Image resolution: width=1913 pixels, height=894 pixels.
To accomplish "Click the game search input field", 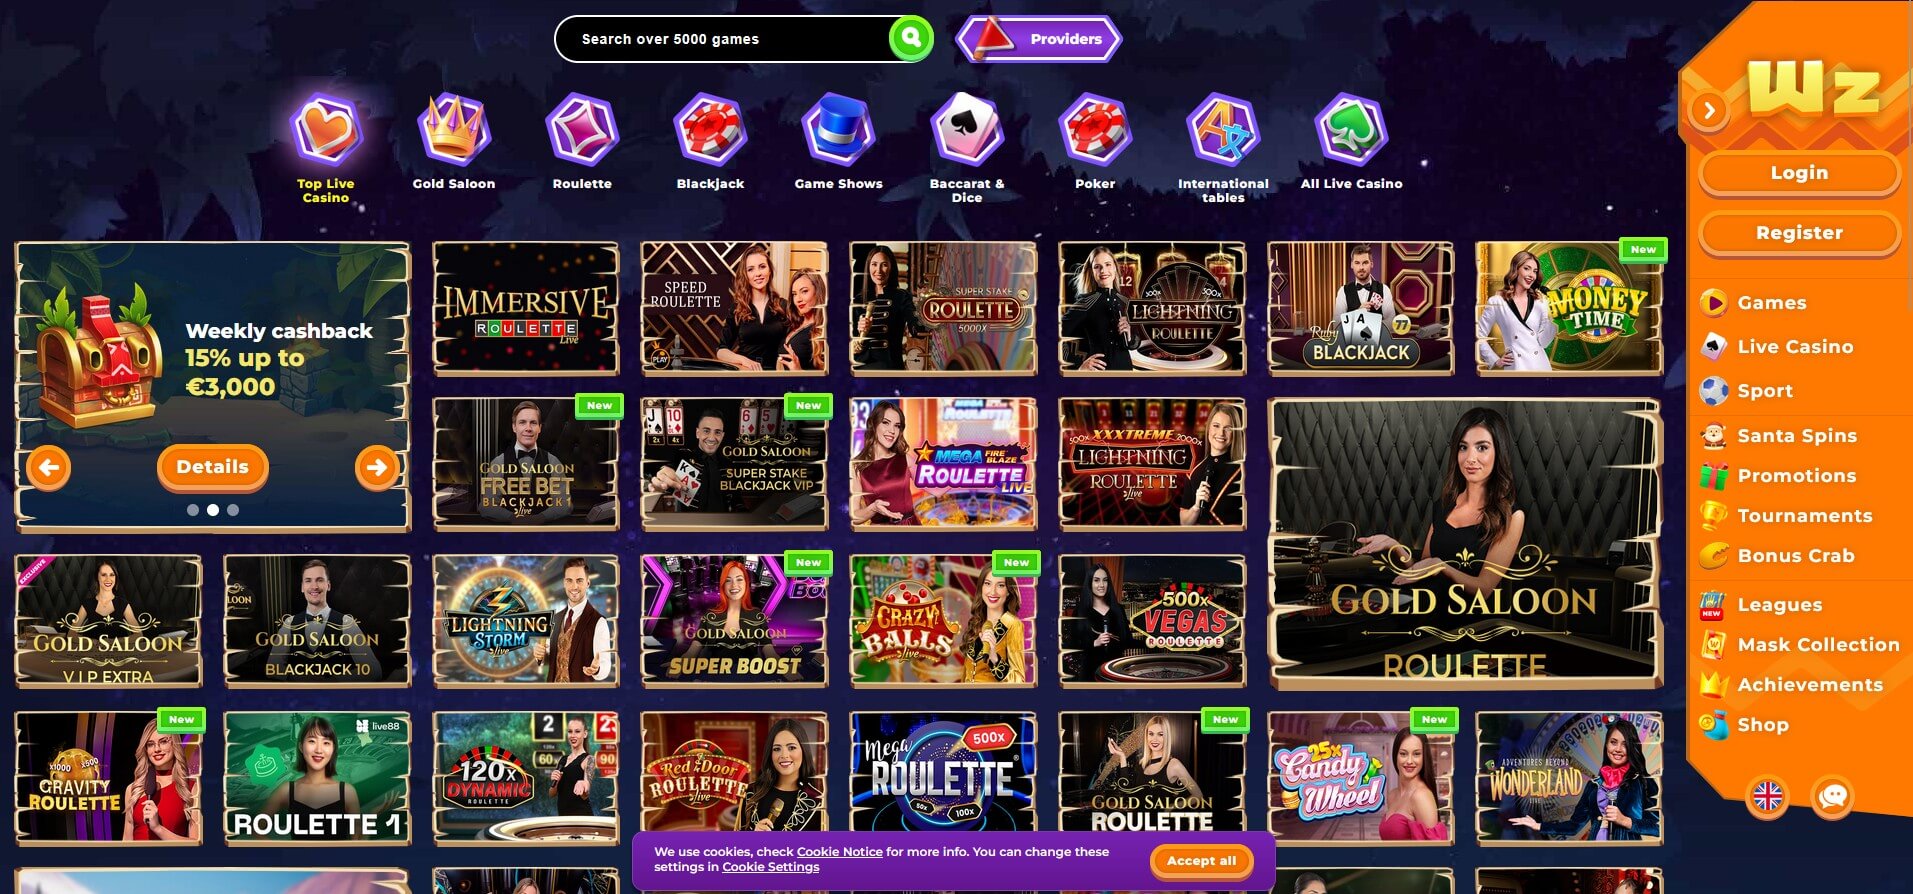I will (x=722, y=39).
